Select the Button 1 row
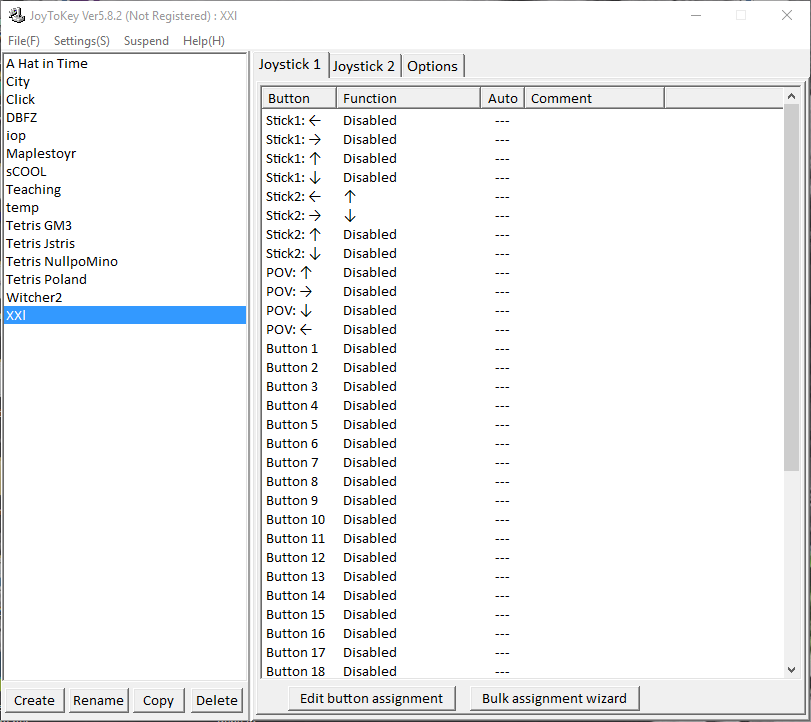 [522, 349]
